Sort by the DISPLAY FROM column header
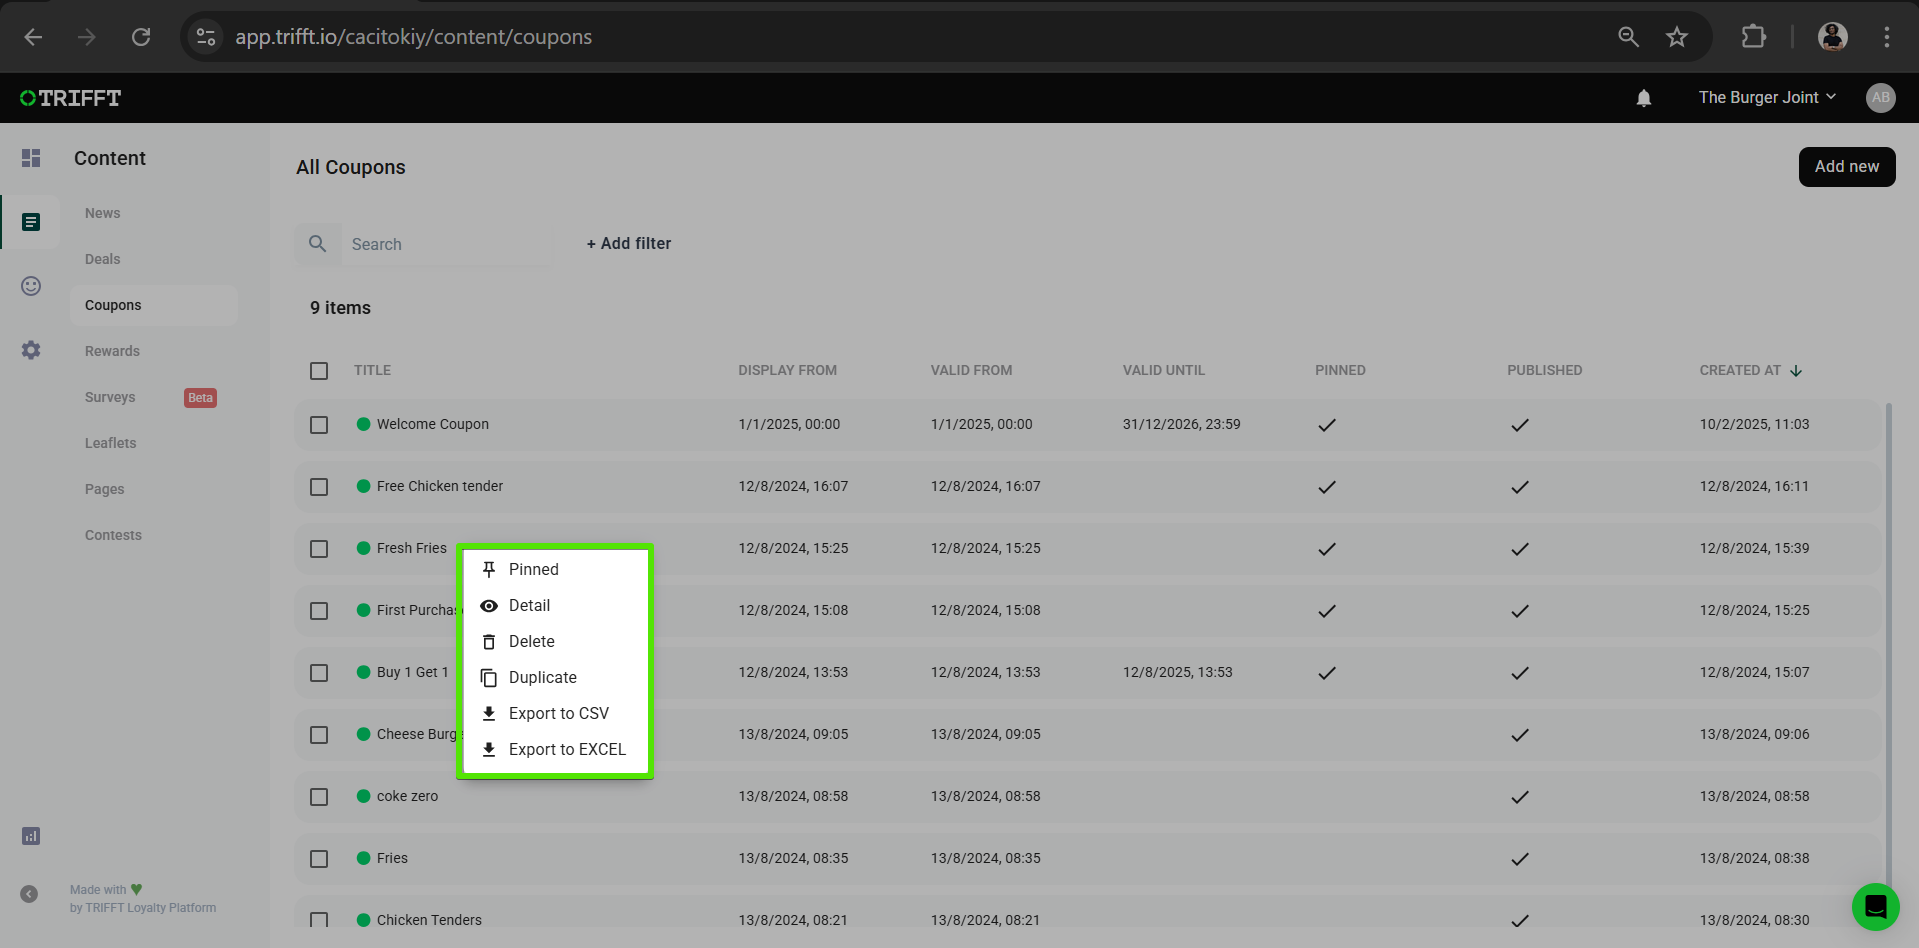Image resolution: width=1919 pixels, height=948 pixels. 787,371
